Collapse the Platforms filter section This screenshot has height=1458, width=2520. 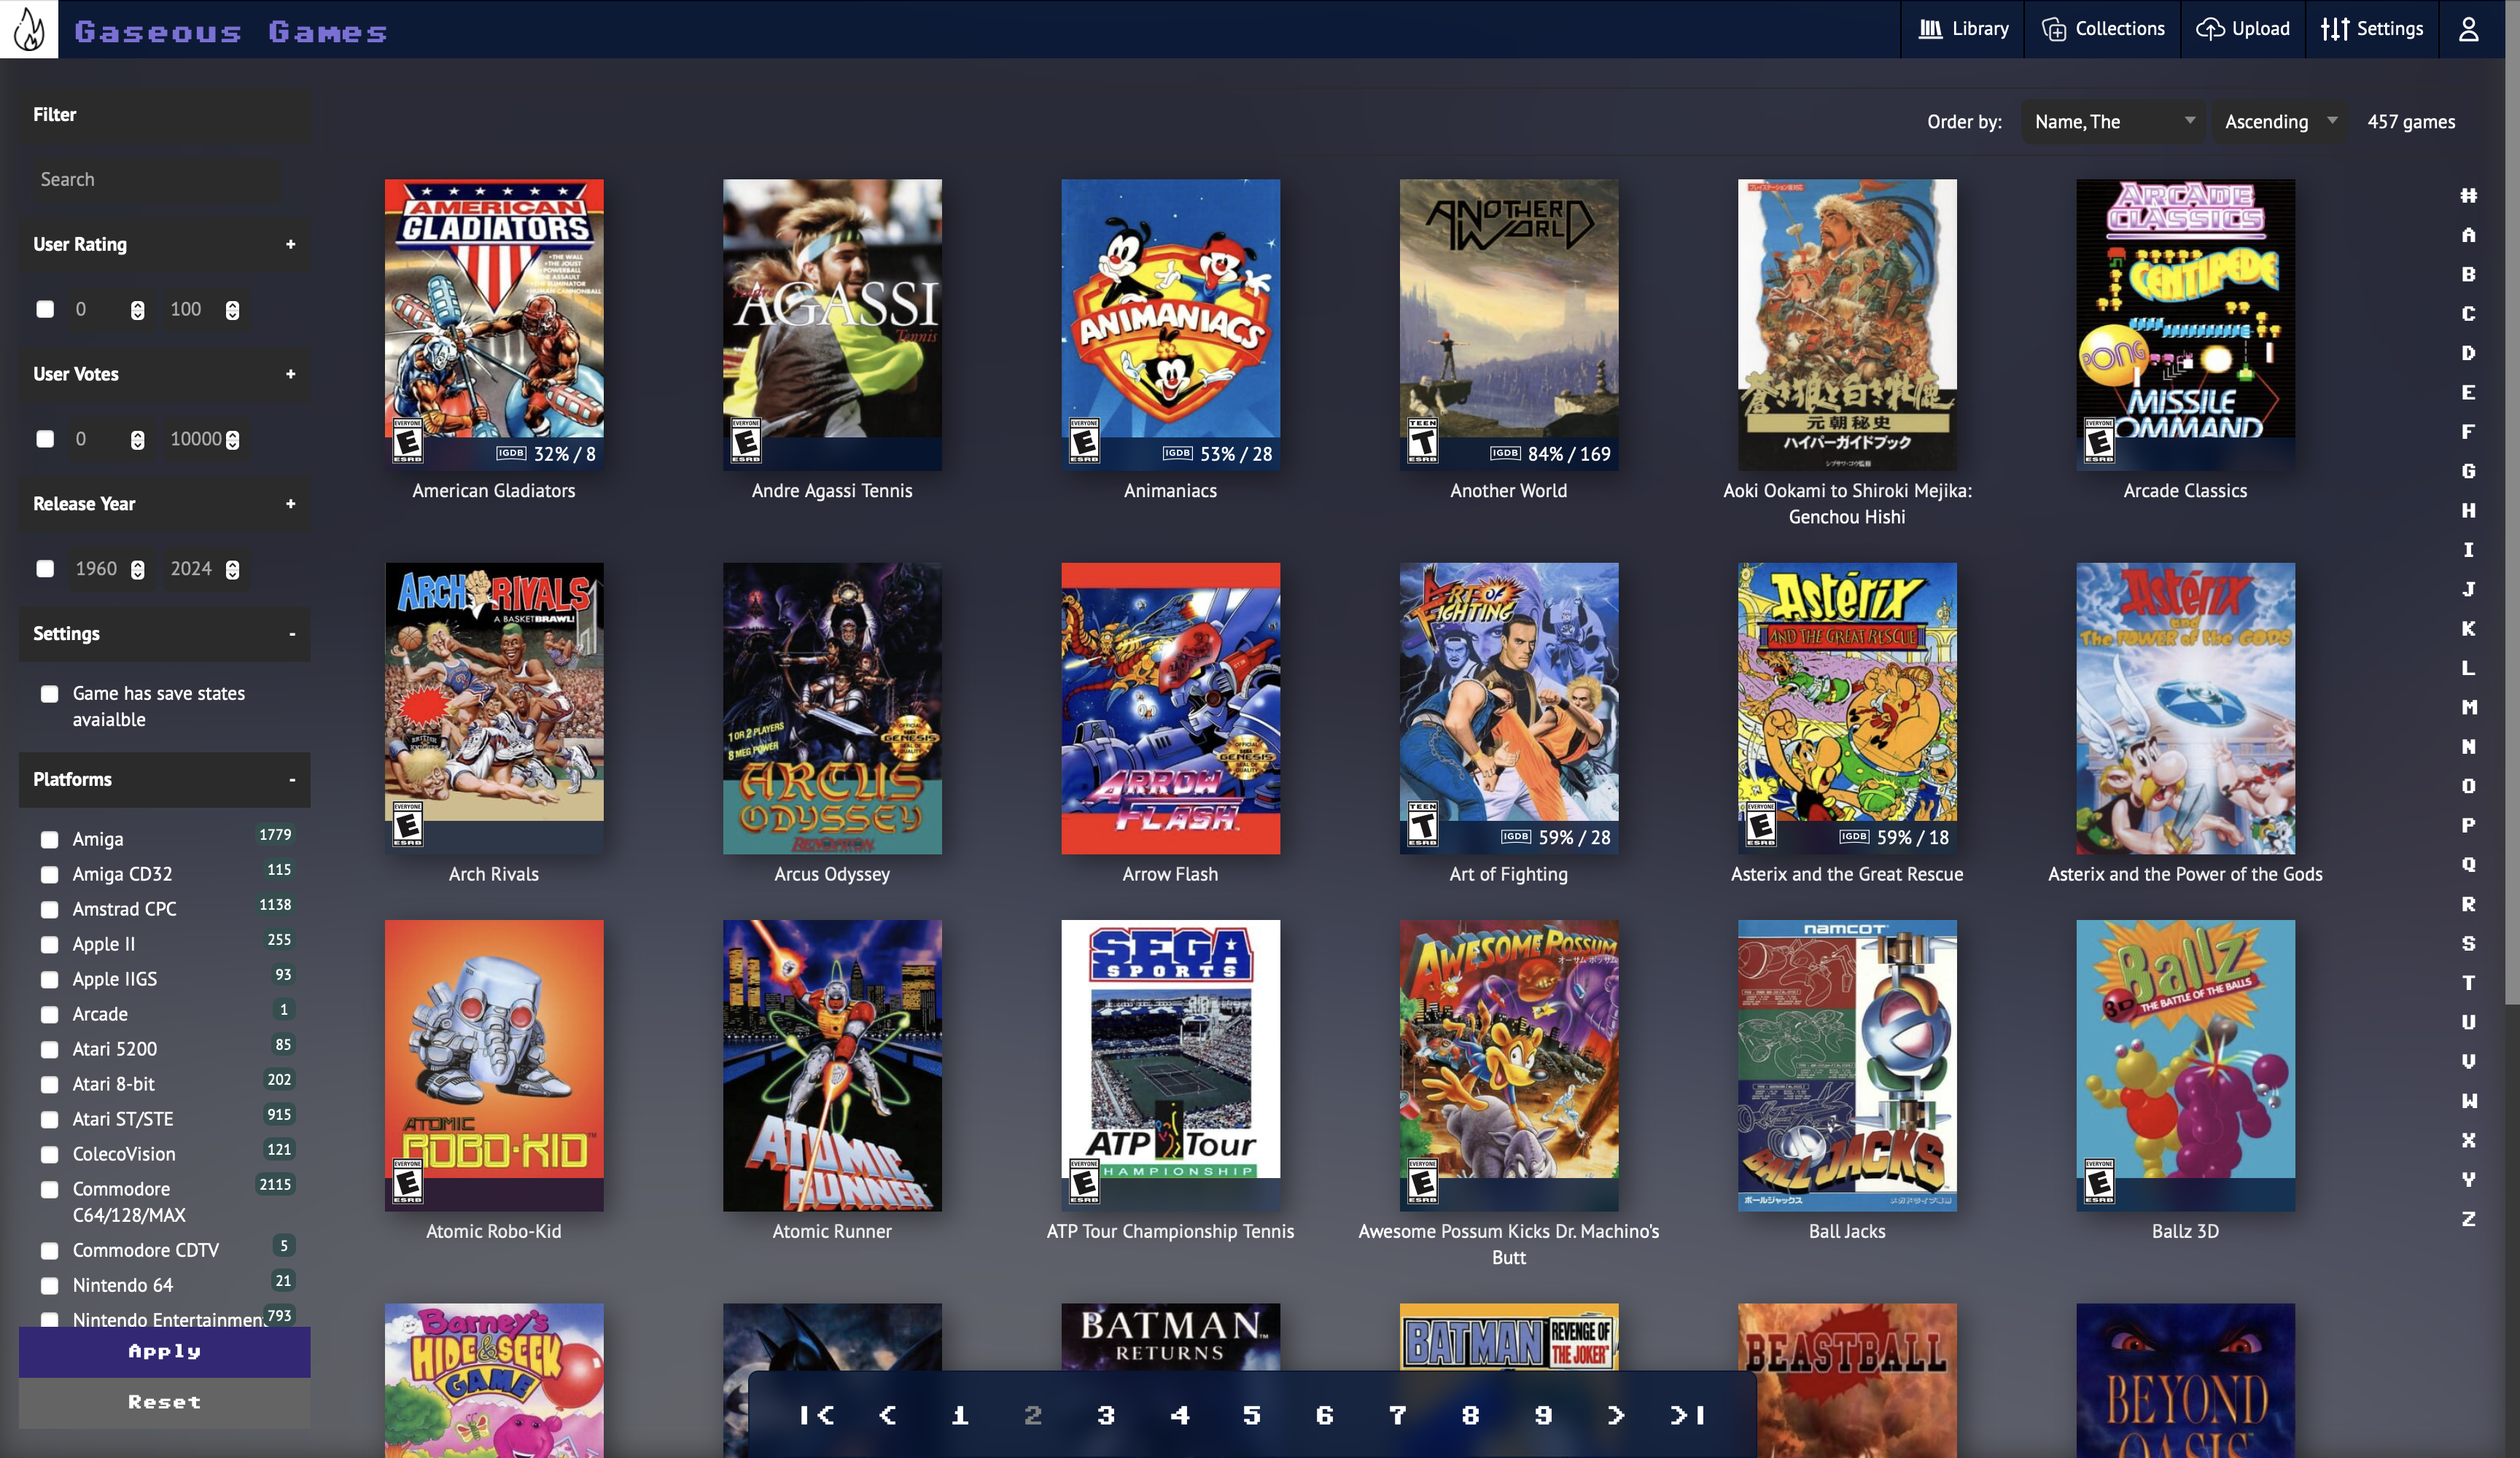coord(291,779)
